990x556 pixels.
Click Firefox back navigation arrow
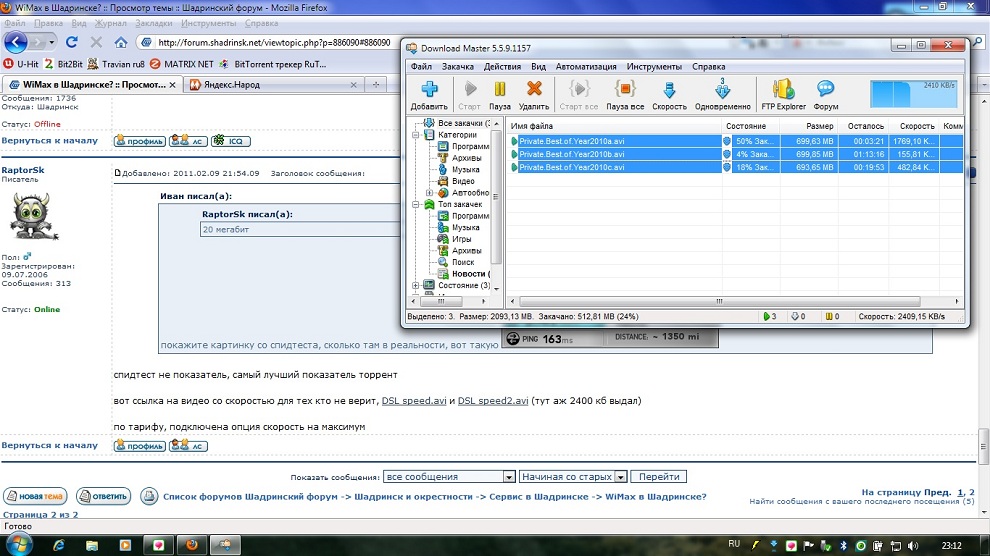coord(16,42)
